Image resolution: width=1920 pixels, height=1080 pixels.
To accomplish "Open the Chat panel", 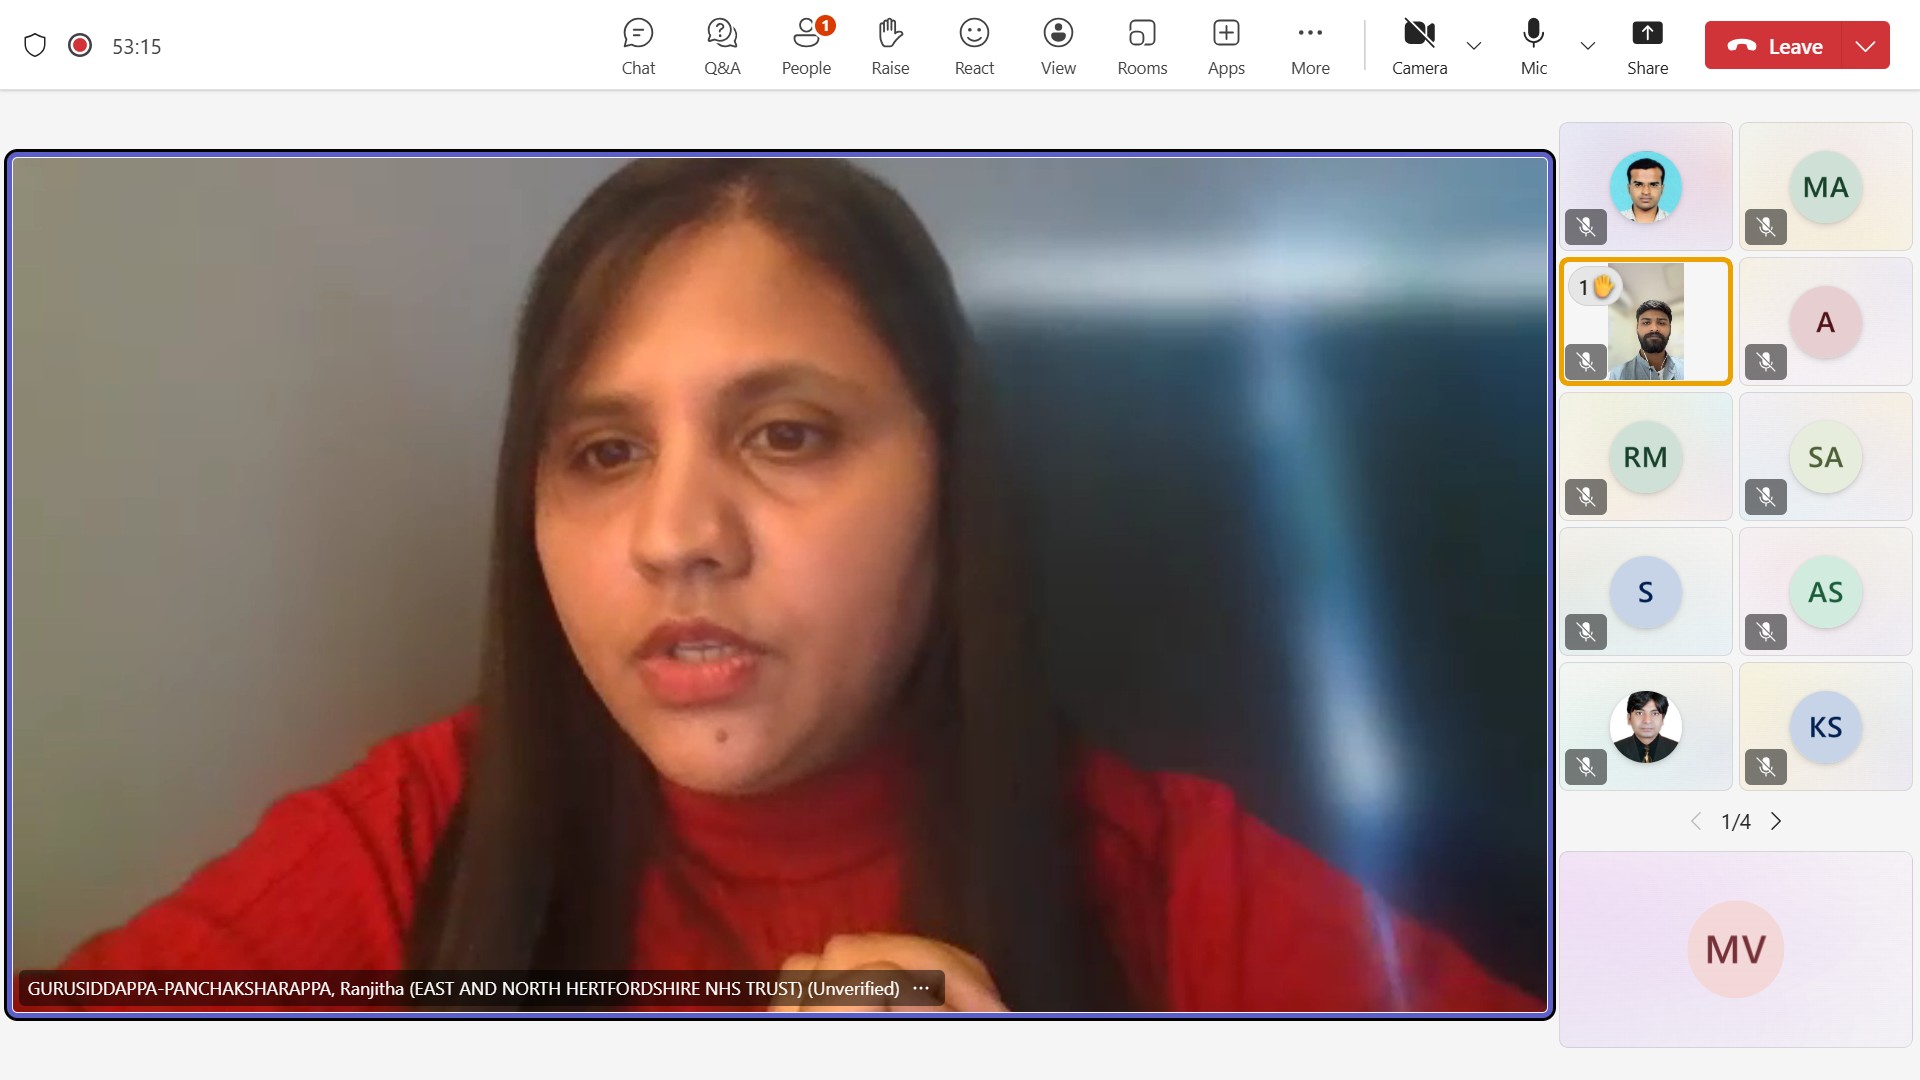I will (638, 46).
